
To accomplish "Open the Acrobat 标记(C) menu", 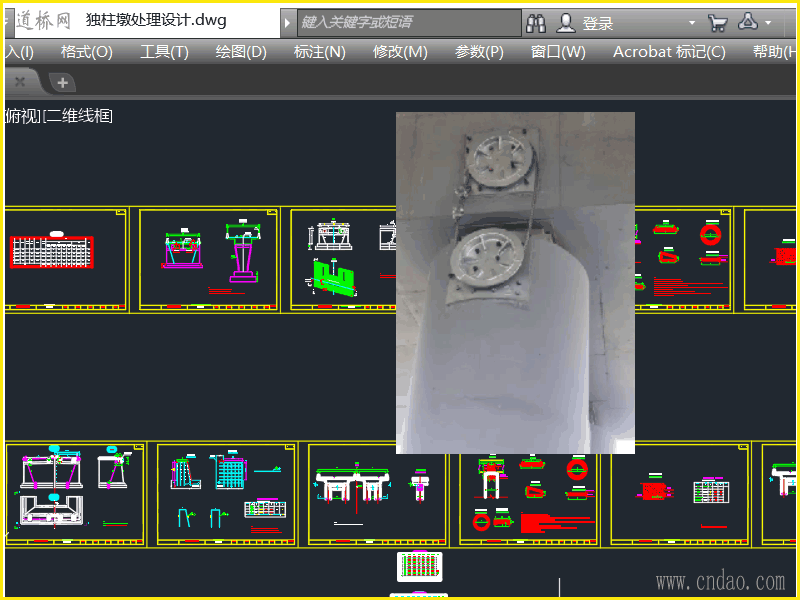I will click(669, 52).
